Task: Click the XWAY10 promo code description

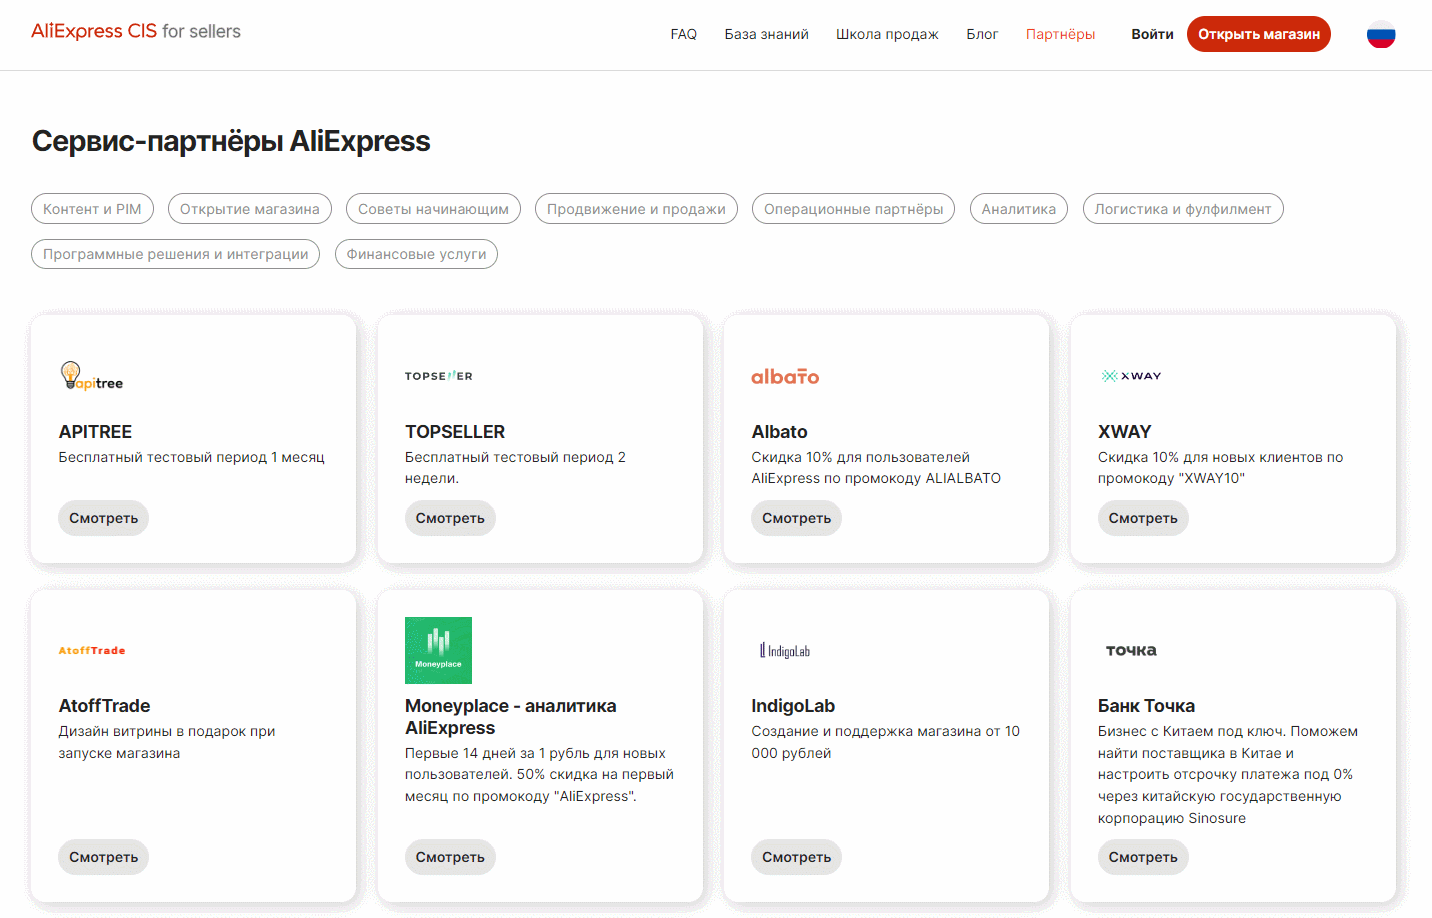Action: [1220, 468]
